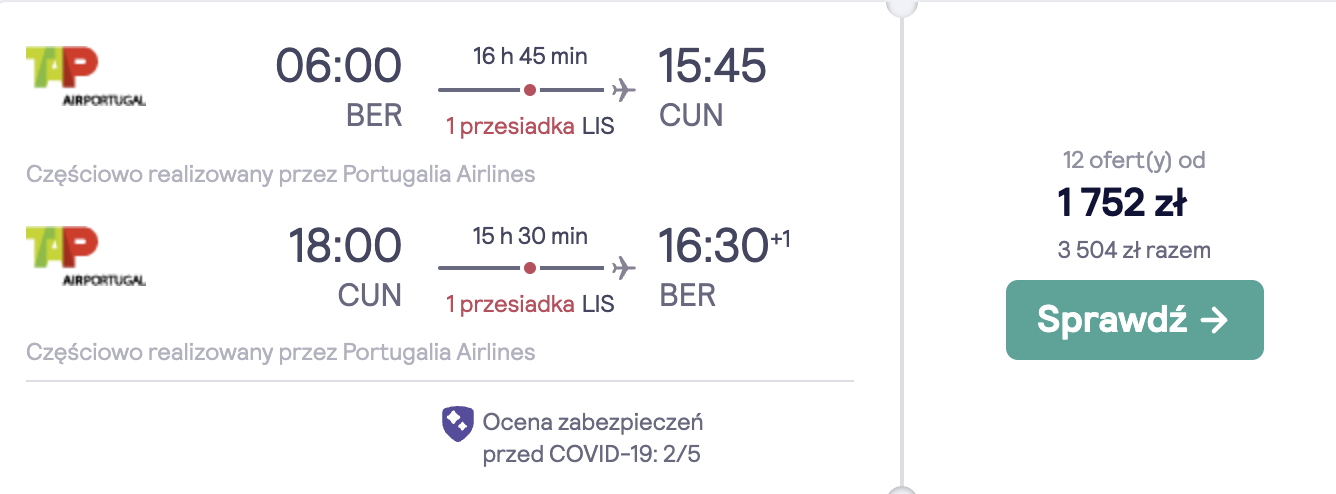
Task: Click the outbound '1 przesiadka' LIS link
Action: pos(530,127)
